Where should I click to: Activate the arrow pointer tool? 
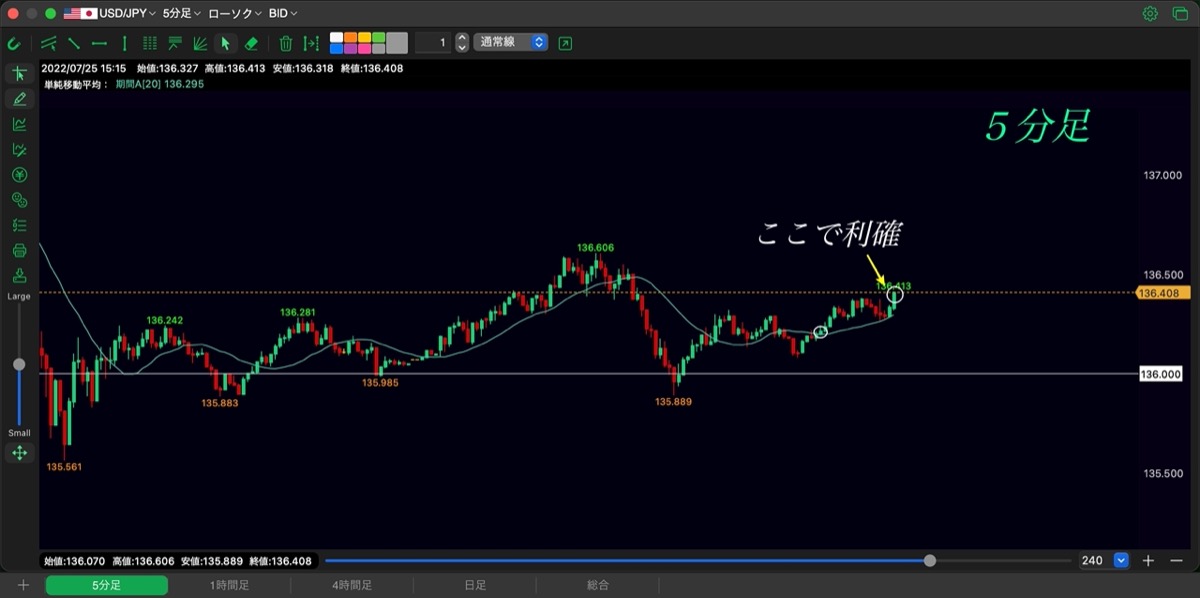point(225,43)
